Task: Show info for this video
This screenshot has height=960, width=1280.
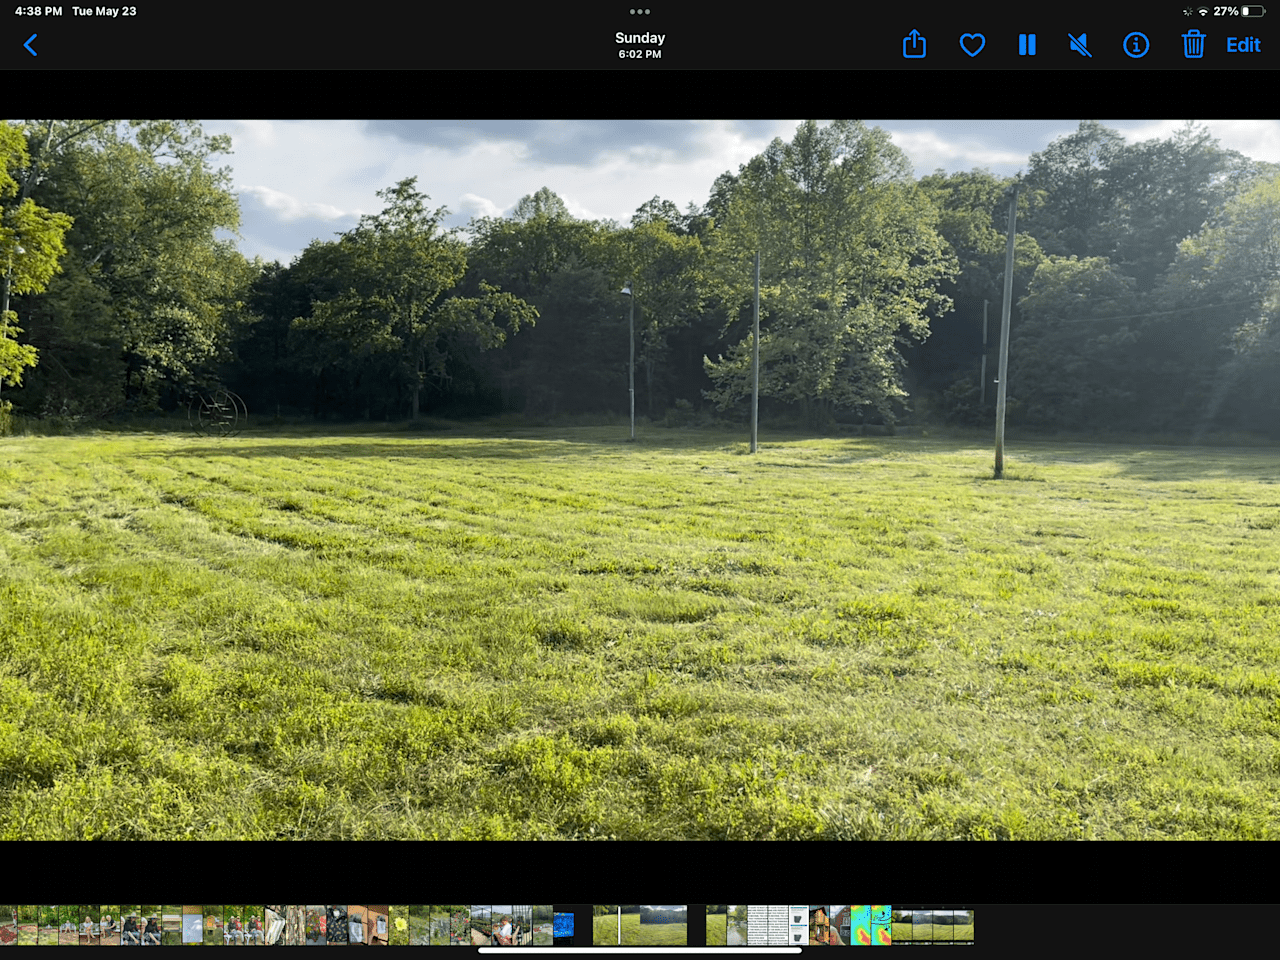Action: (1136, 45)
